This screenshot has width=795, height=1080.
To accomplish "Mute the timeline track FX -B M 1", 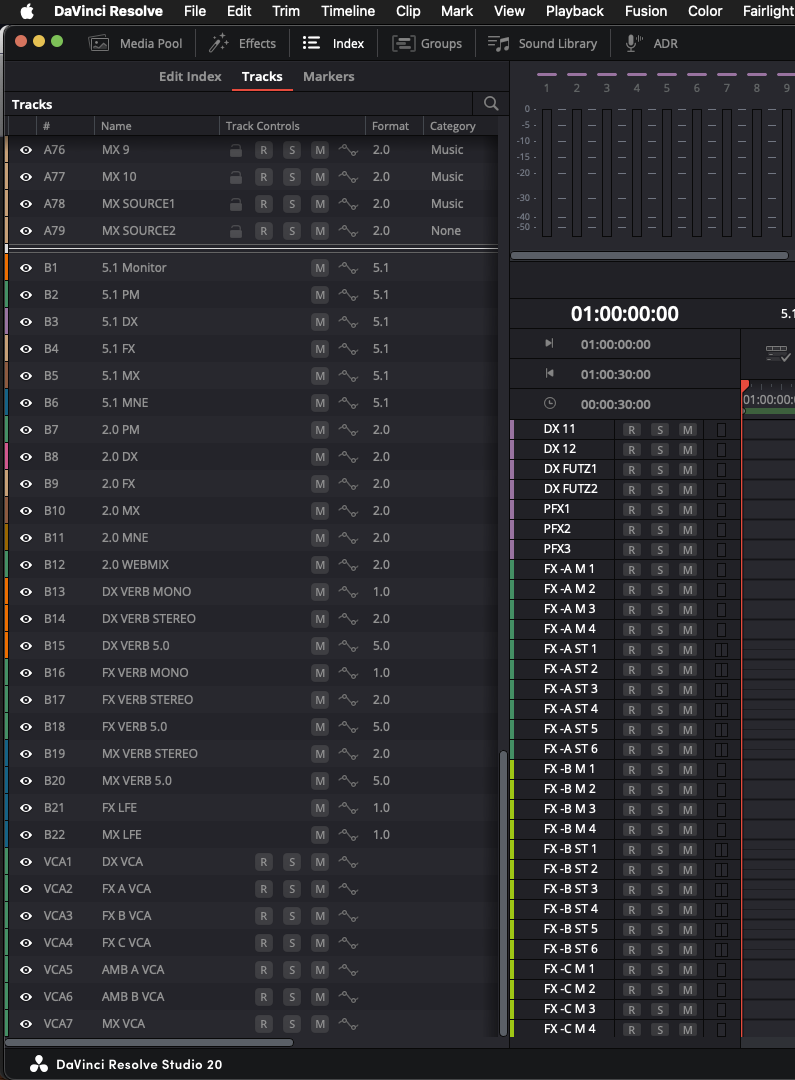I will 688,769.
